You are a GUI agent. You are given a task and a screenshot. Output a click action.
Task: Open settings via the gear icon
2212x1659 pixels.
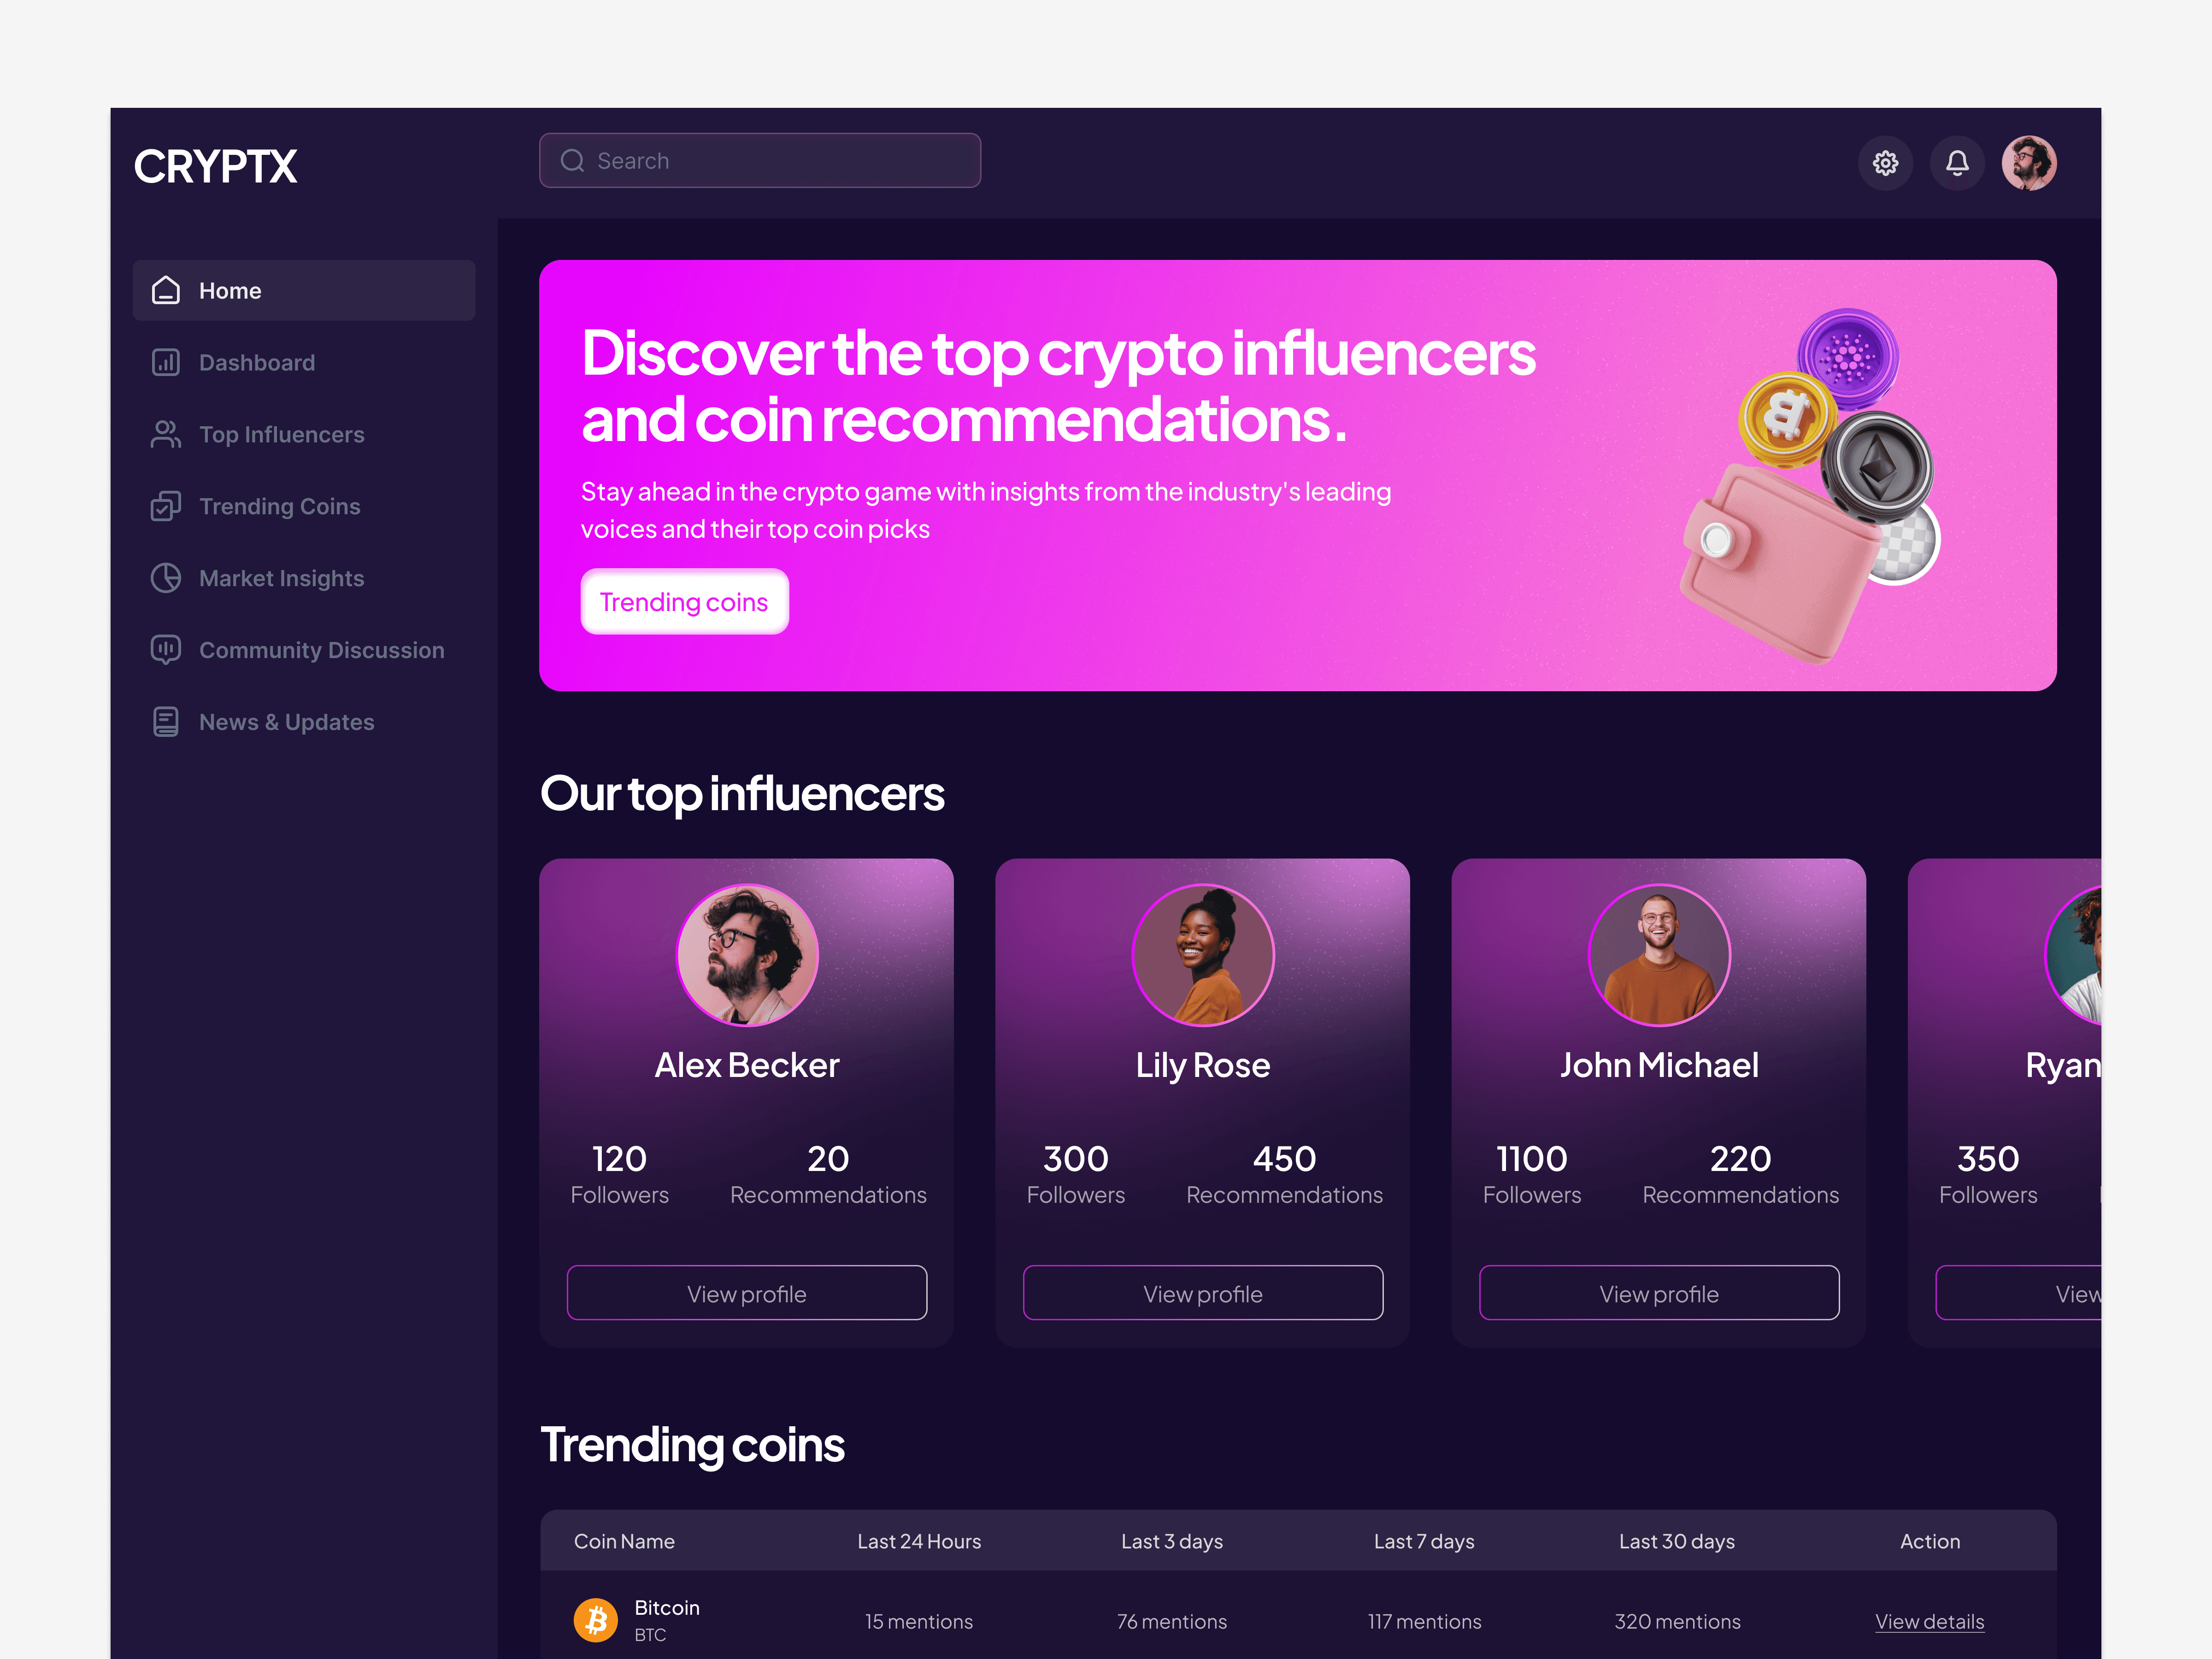coord(1885,163)
